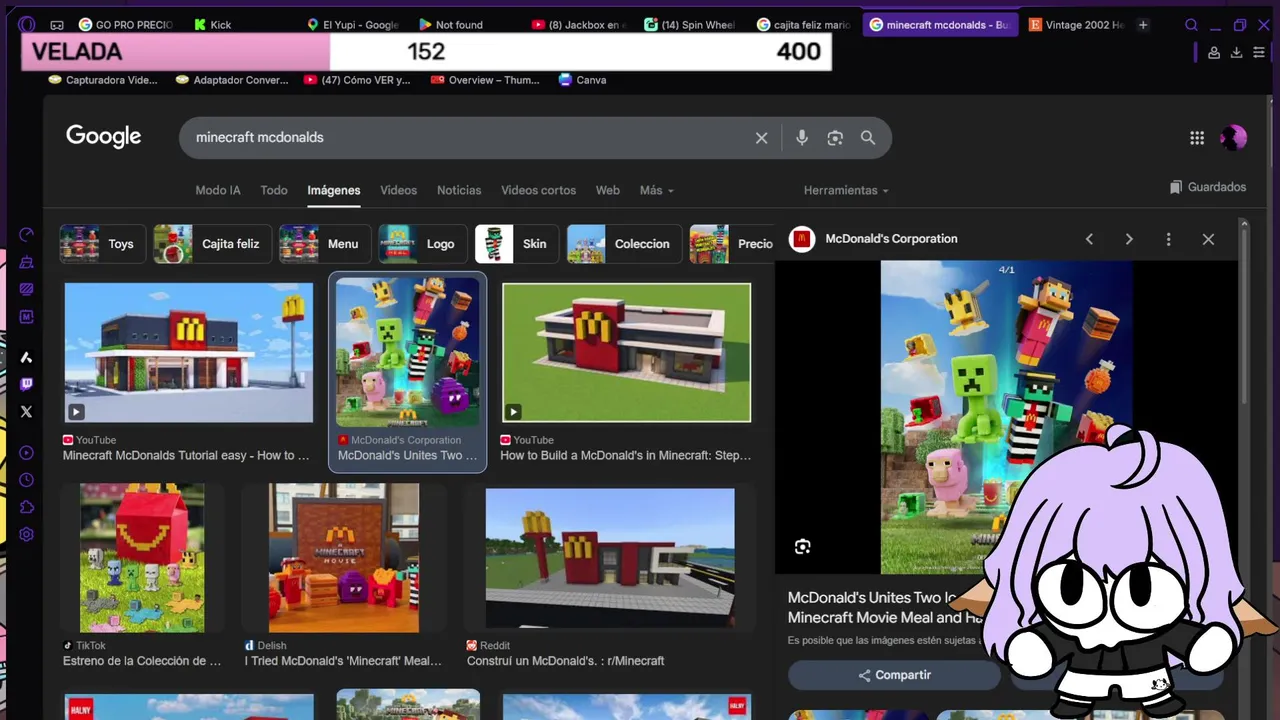Switch to the Videos cortos tab

coord(538,190)
